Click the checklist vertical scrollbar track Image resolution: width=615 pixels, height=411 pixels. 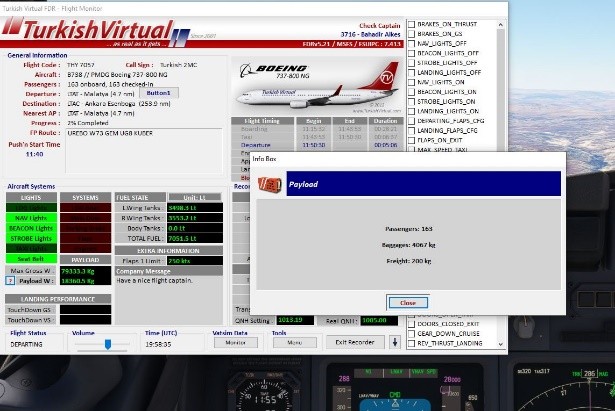pyautogui.click(x=500, y=90)
